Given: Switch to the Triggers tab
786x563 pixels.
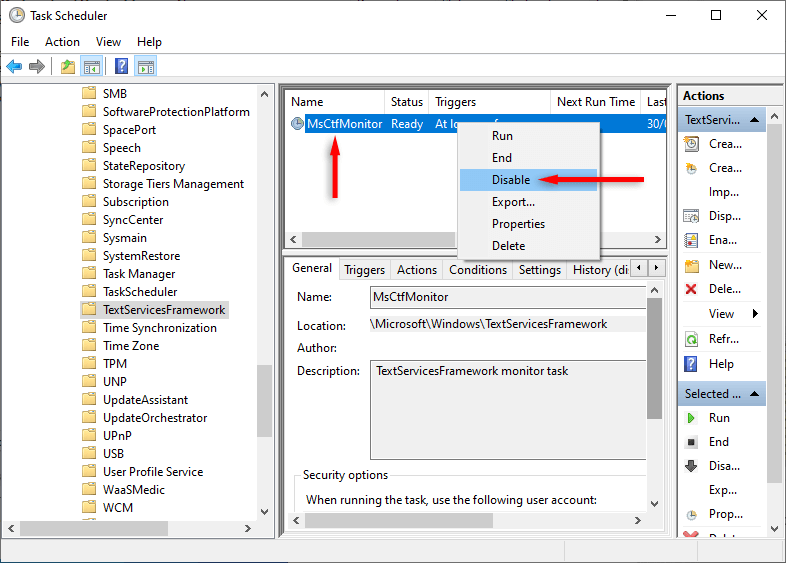Looking at the screenshot, I should [364, 270].
